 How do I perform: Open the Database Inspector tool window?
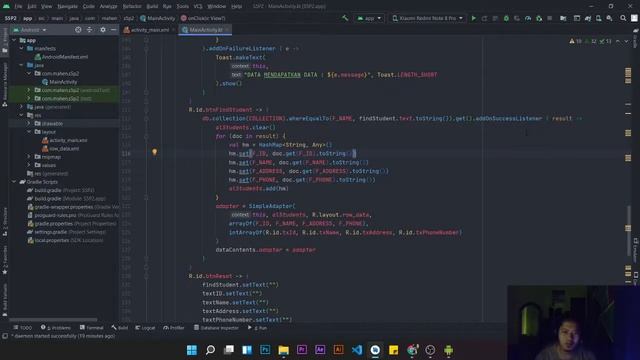[216, 328]
